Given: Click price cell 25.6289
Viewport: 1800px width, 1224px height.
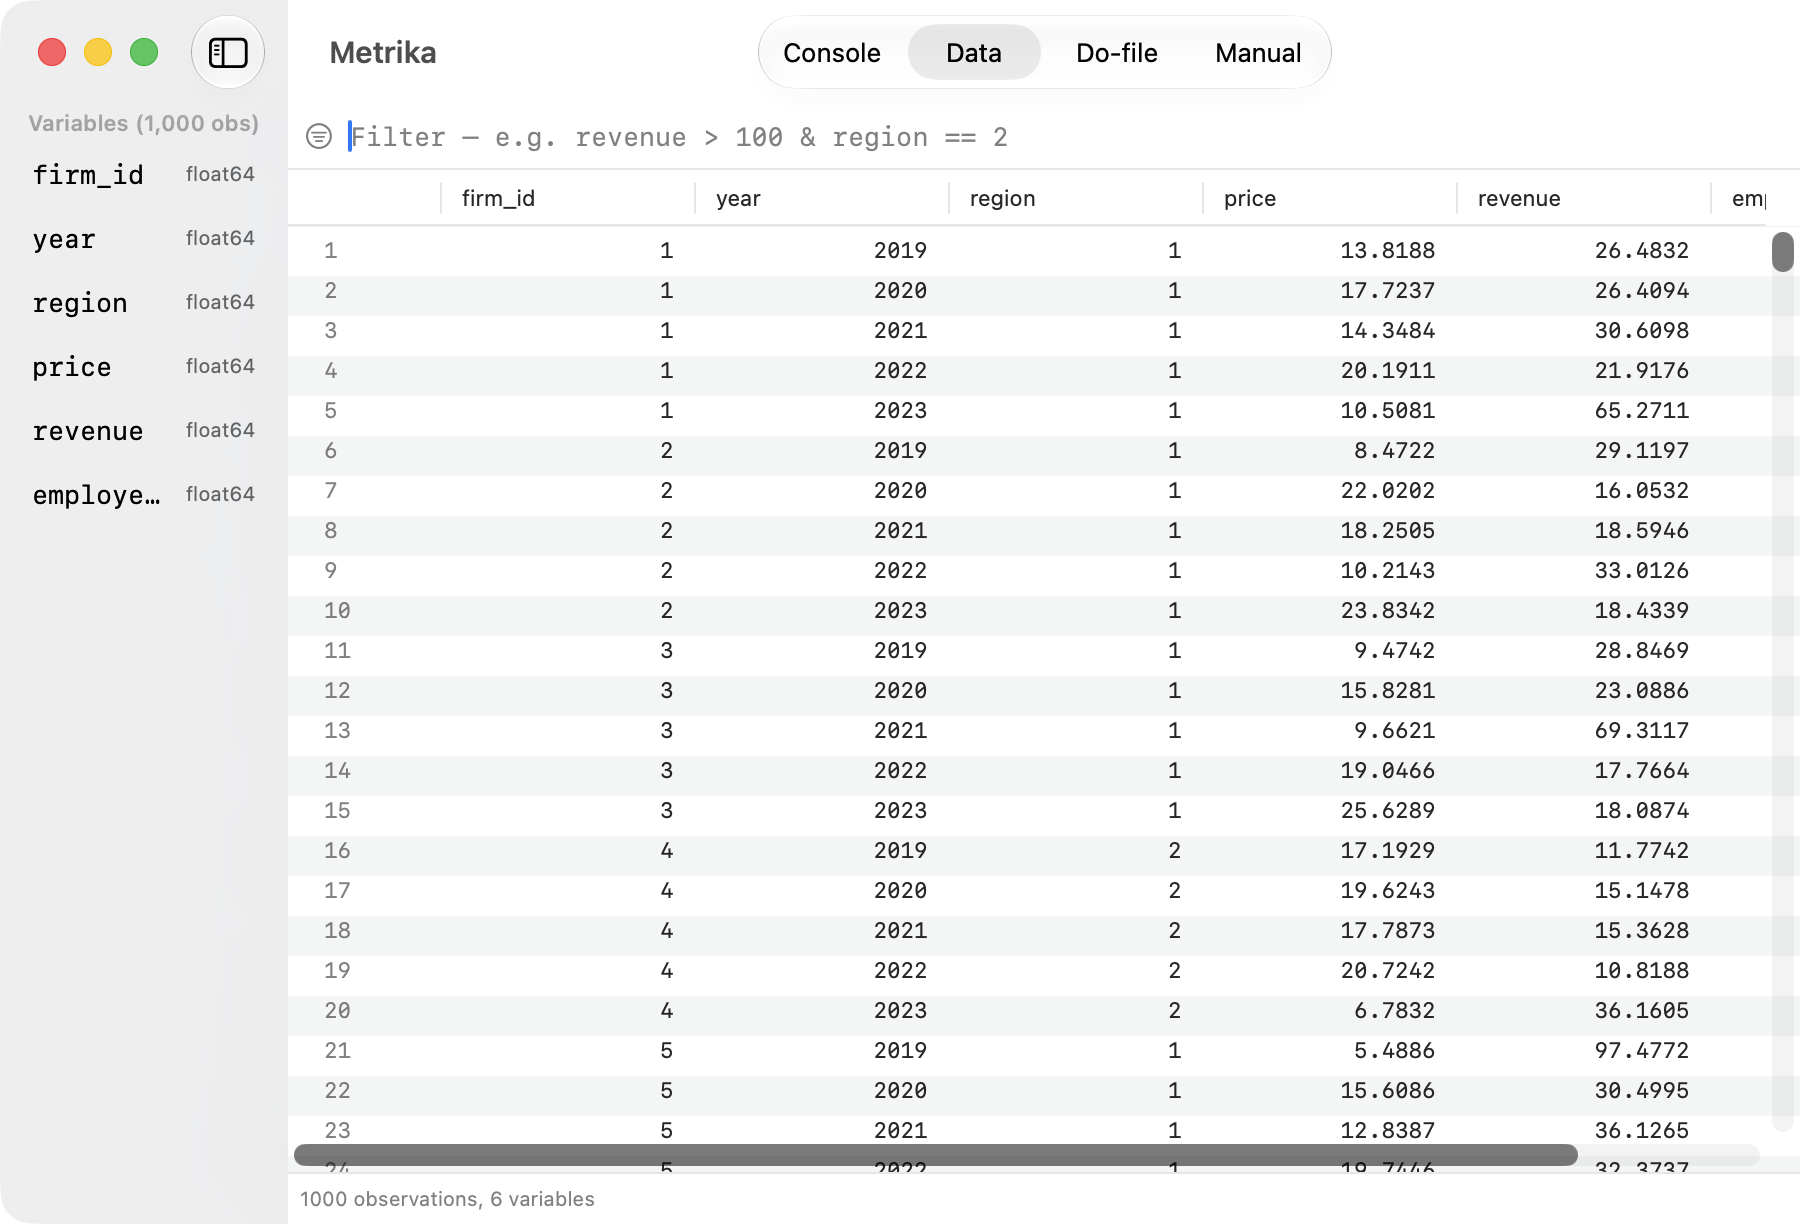Looking at the screenshot, I should click(1387, 810).
